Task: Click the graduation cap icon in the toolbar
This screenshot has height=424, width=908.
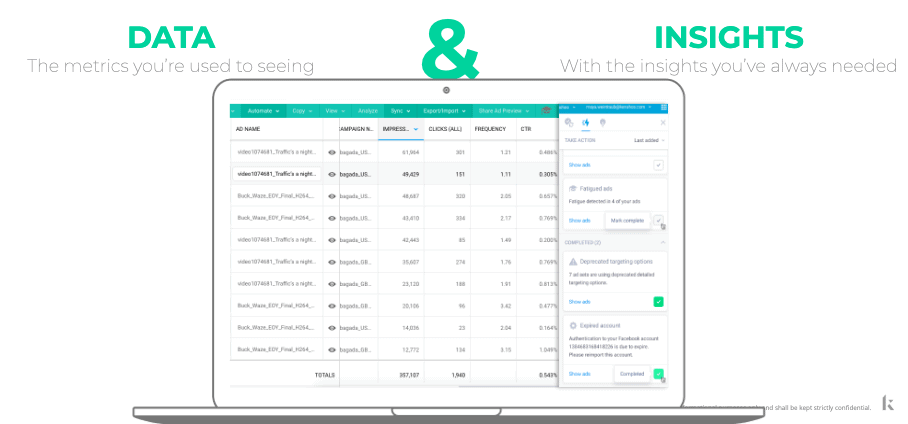Action: point(545,111)
